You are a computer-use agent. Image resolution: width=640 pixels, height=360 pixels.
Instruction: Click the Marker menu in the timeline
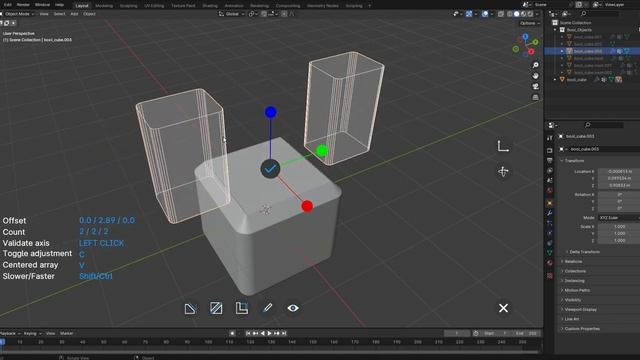point(67,333)
